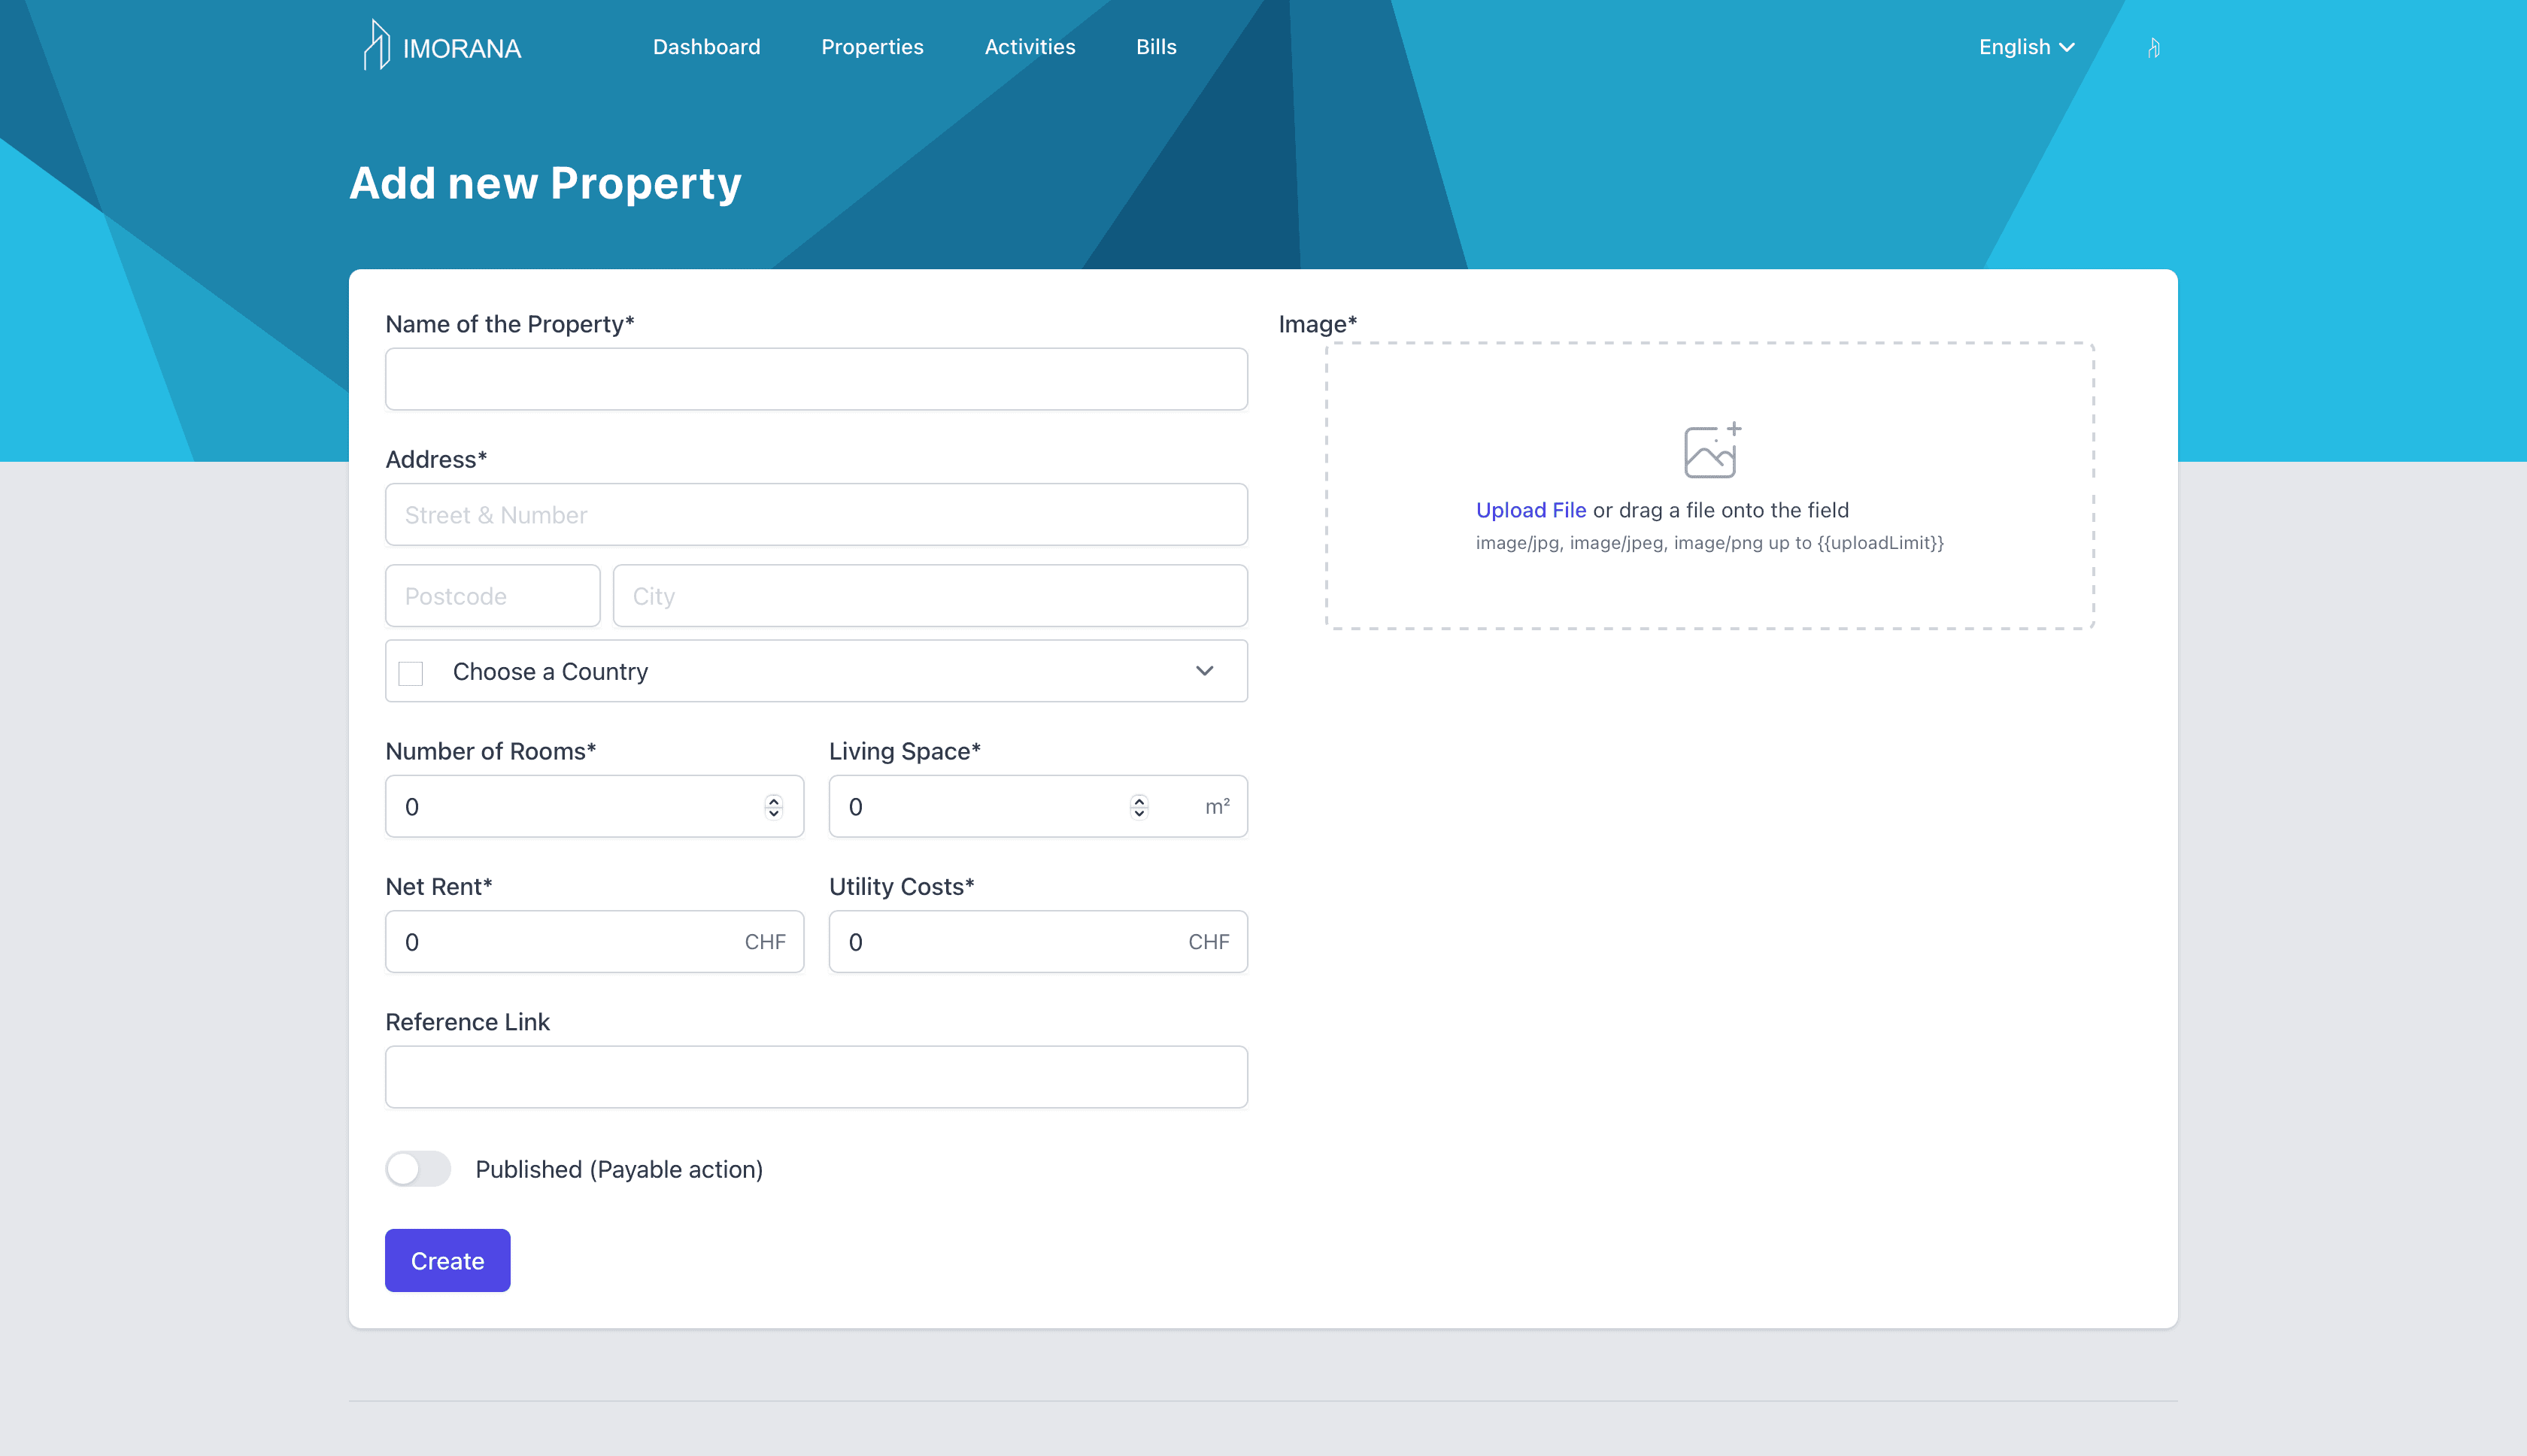Click the country flag placeholder box
Screen dimensions: 2527x1456
point(411,673)
